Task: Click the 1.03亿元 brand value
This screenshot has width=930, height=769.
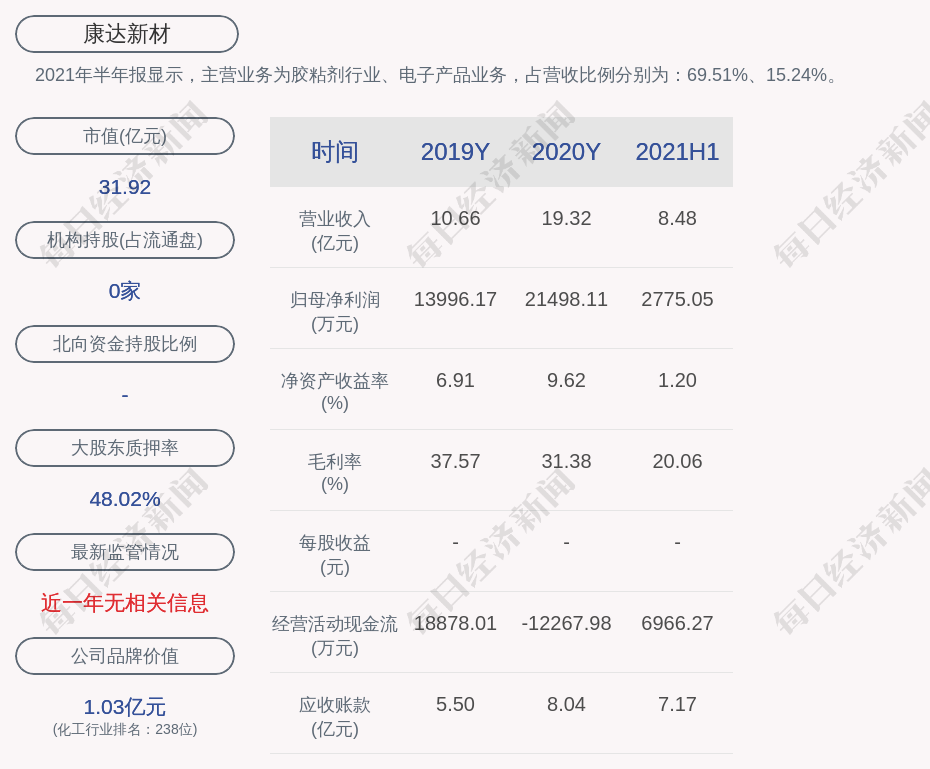Action: pyautogui.click(x=125, y=707)
